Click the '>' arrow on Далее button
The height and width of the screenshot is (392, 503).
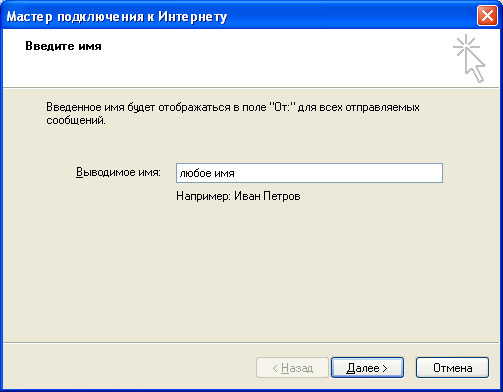pos(385,368)
